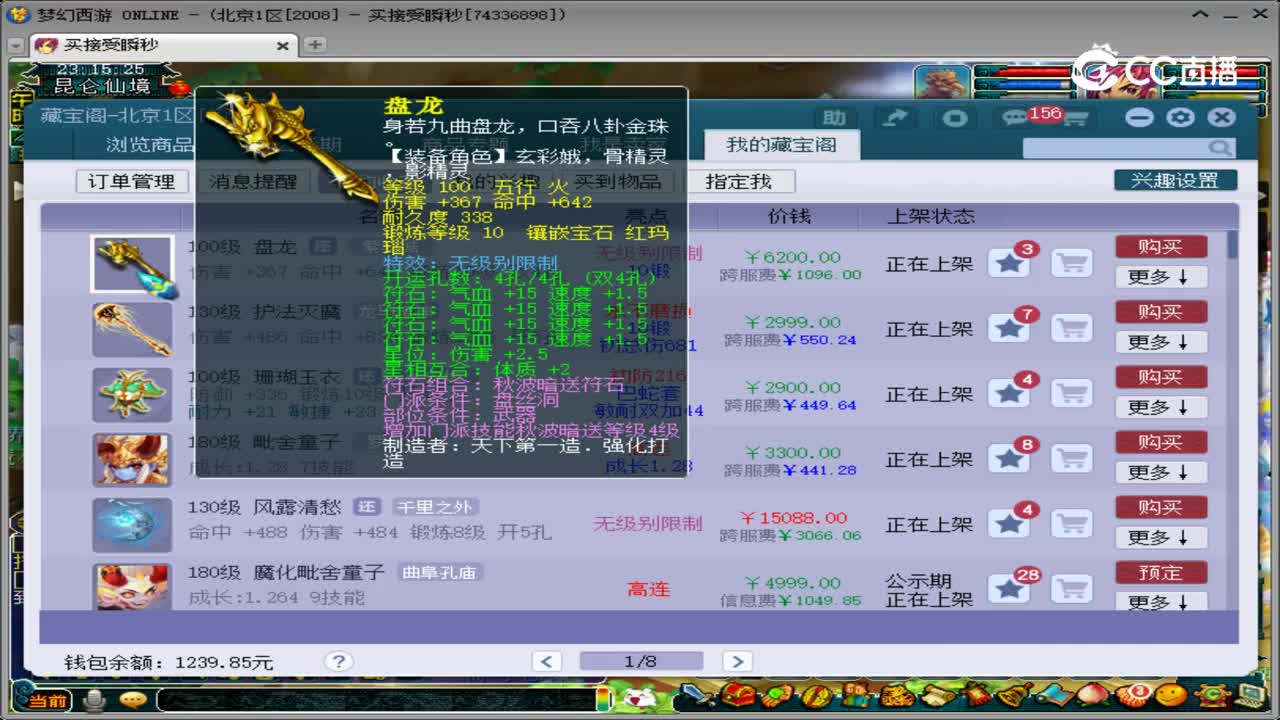Viewport: 1280px width, 720px height.
Task: Expand 更多 for the ¥6200.00 item
Action: point(1160,277)
